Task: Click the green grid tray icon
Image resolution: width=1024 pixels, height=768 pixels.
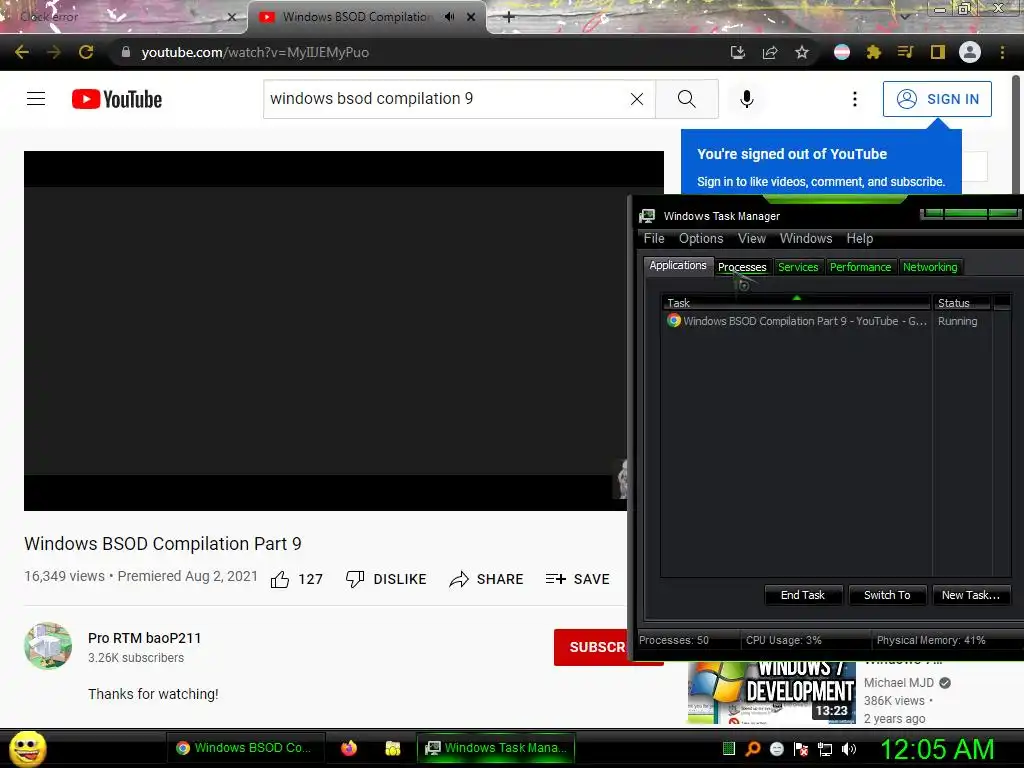Action: coord(729,749)
